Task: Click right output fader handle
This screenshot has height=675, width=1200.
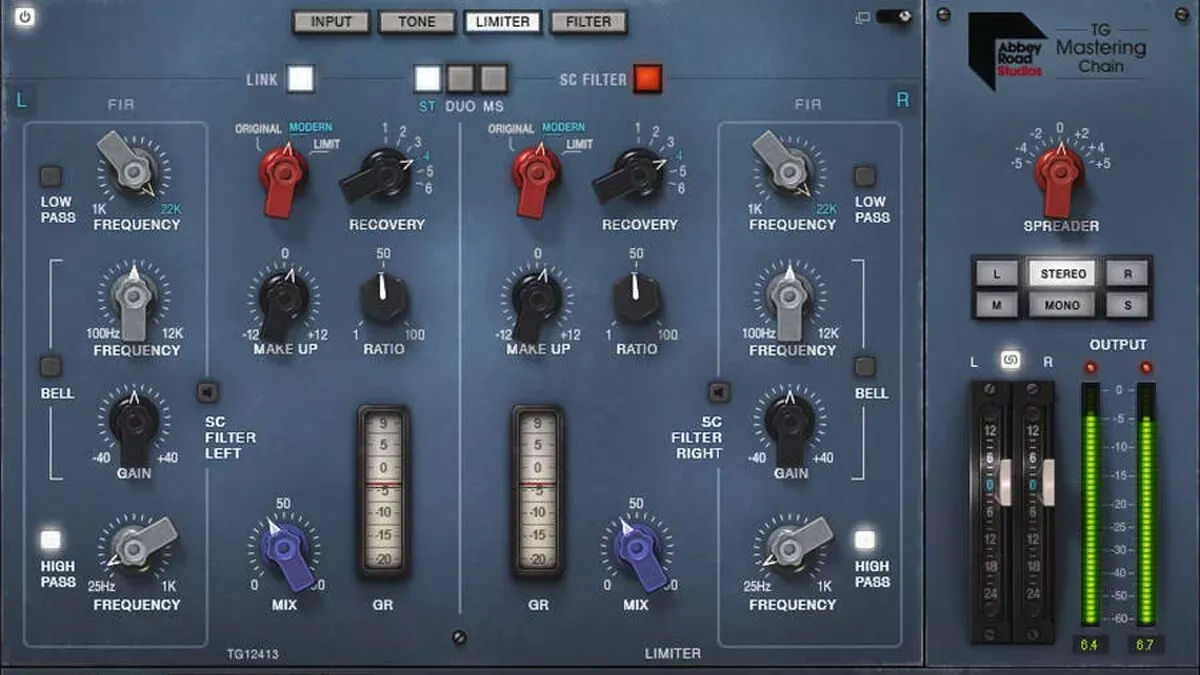Action: (x=1047, y=482)
